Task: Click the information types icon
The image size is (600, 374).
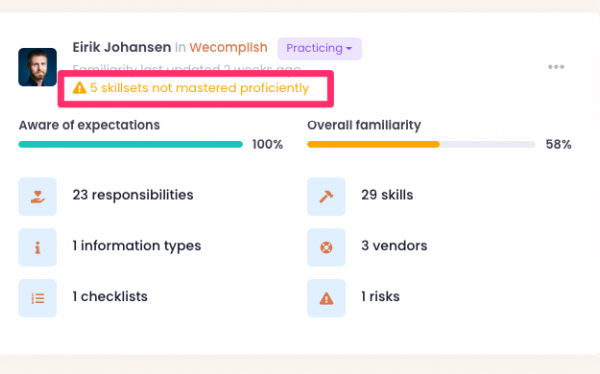Action: [x=38, y=247]
